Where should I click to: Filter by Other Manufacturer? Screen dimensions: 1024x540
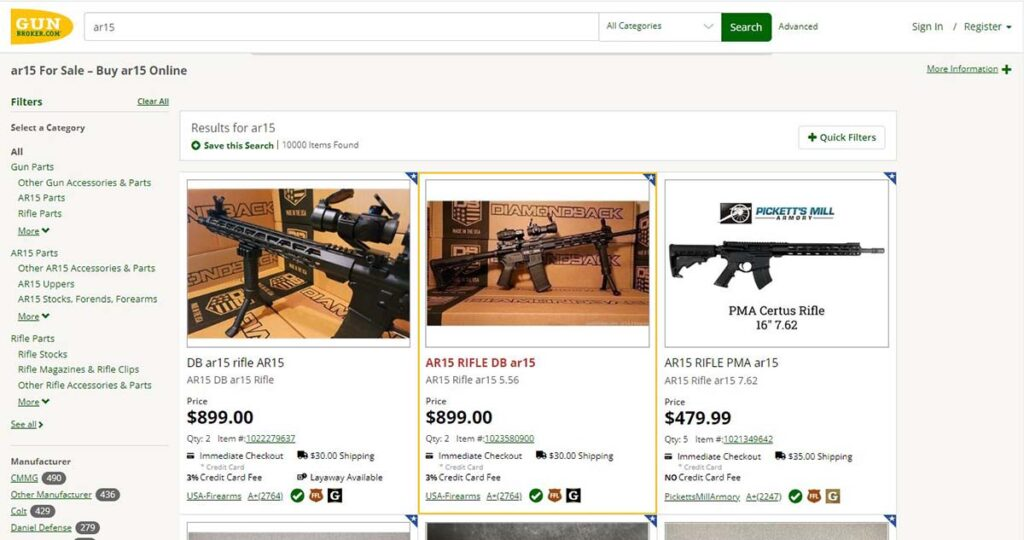(x=51, y=494)
